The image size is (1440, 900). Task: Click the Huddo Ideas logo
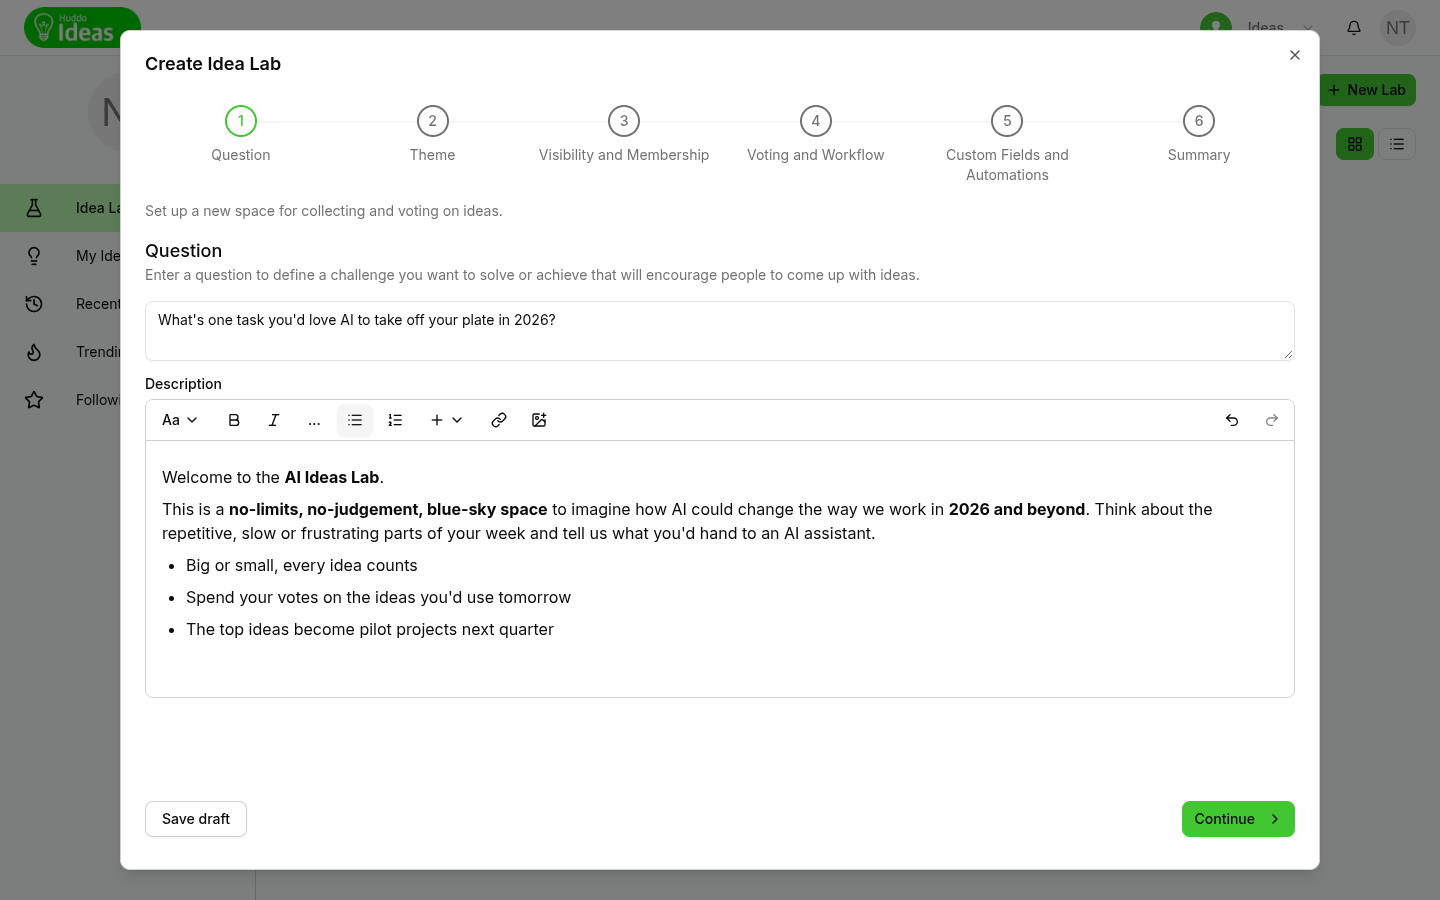pos(82,28)
